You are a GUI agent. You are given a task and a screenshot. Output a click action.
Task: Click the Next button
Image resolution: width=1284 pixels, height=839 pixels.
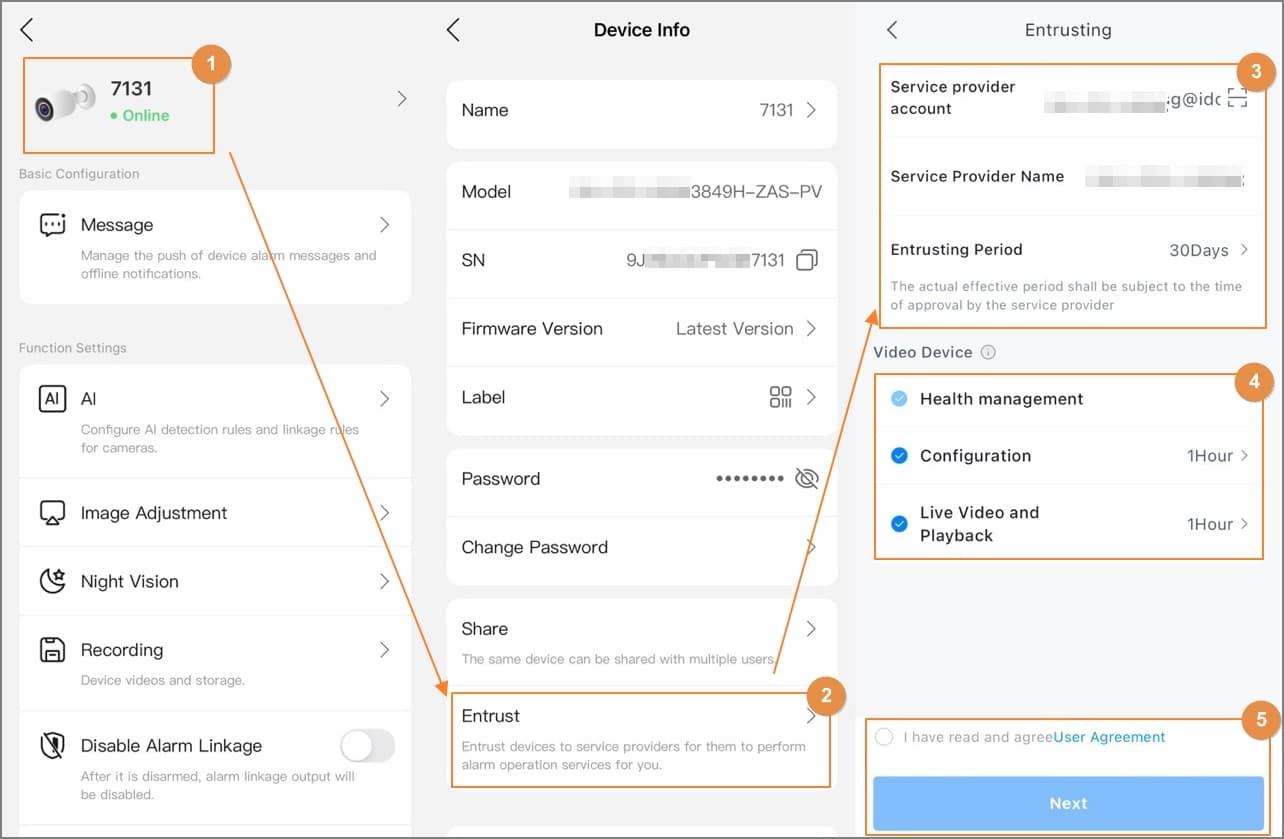point(1068,803)
